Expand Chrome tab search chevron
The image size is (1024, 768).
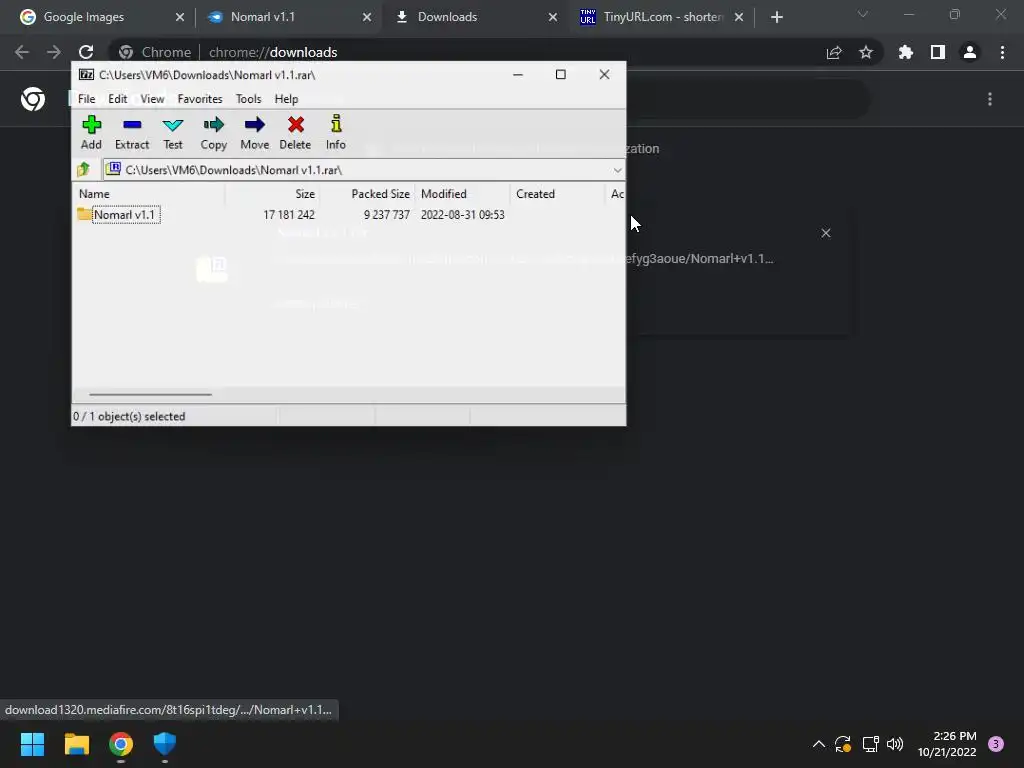(x=863, y=14)
